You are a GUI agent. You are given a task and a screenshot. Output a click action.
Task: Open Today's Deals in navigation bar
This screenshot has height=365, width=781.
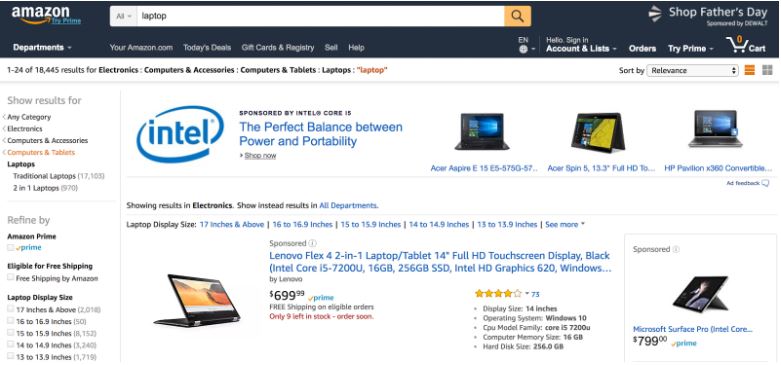207,48
